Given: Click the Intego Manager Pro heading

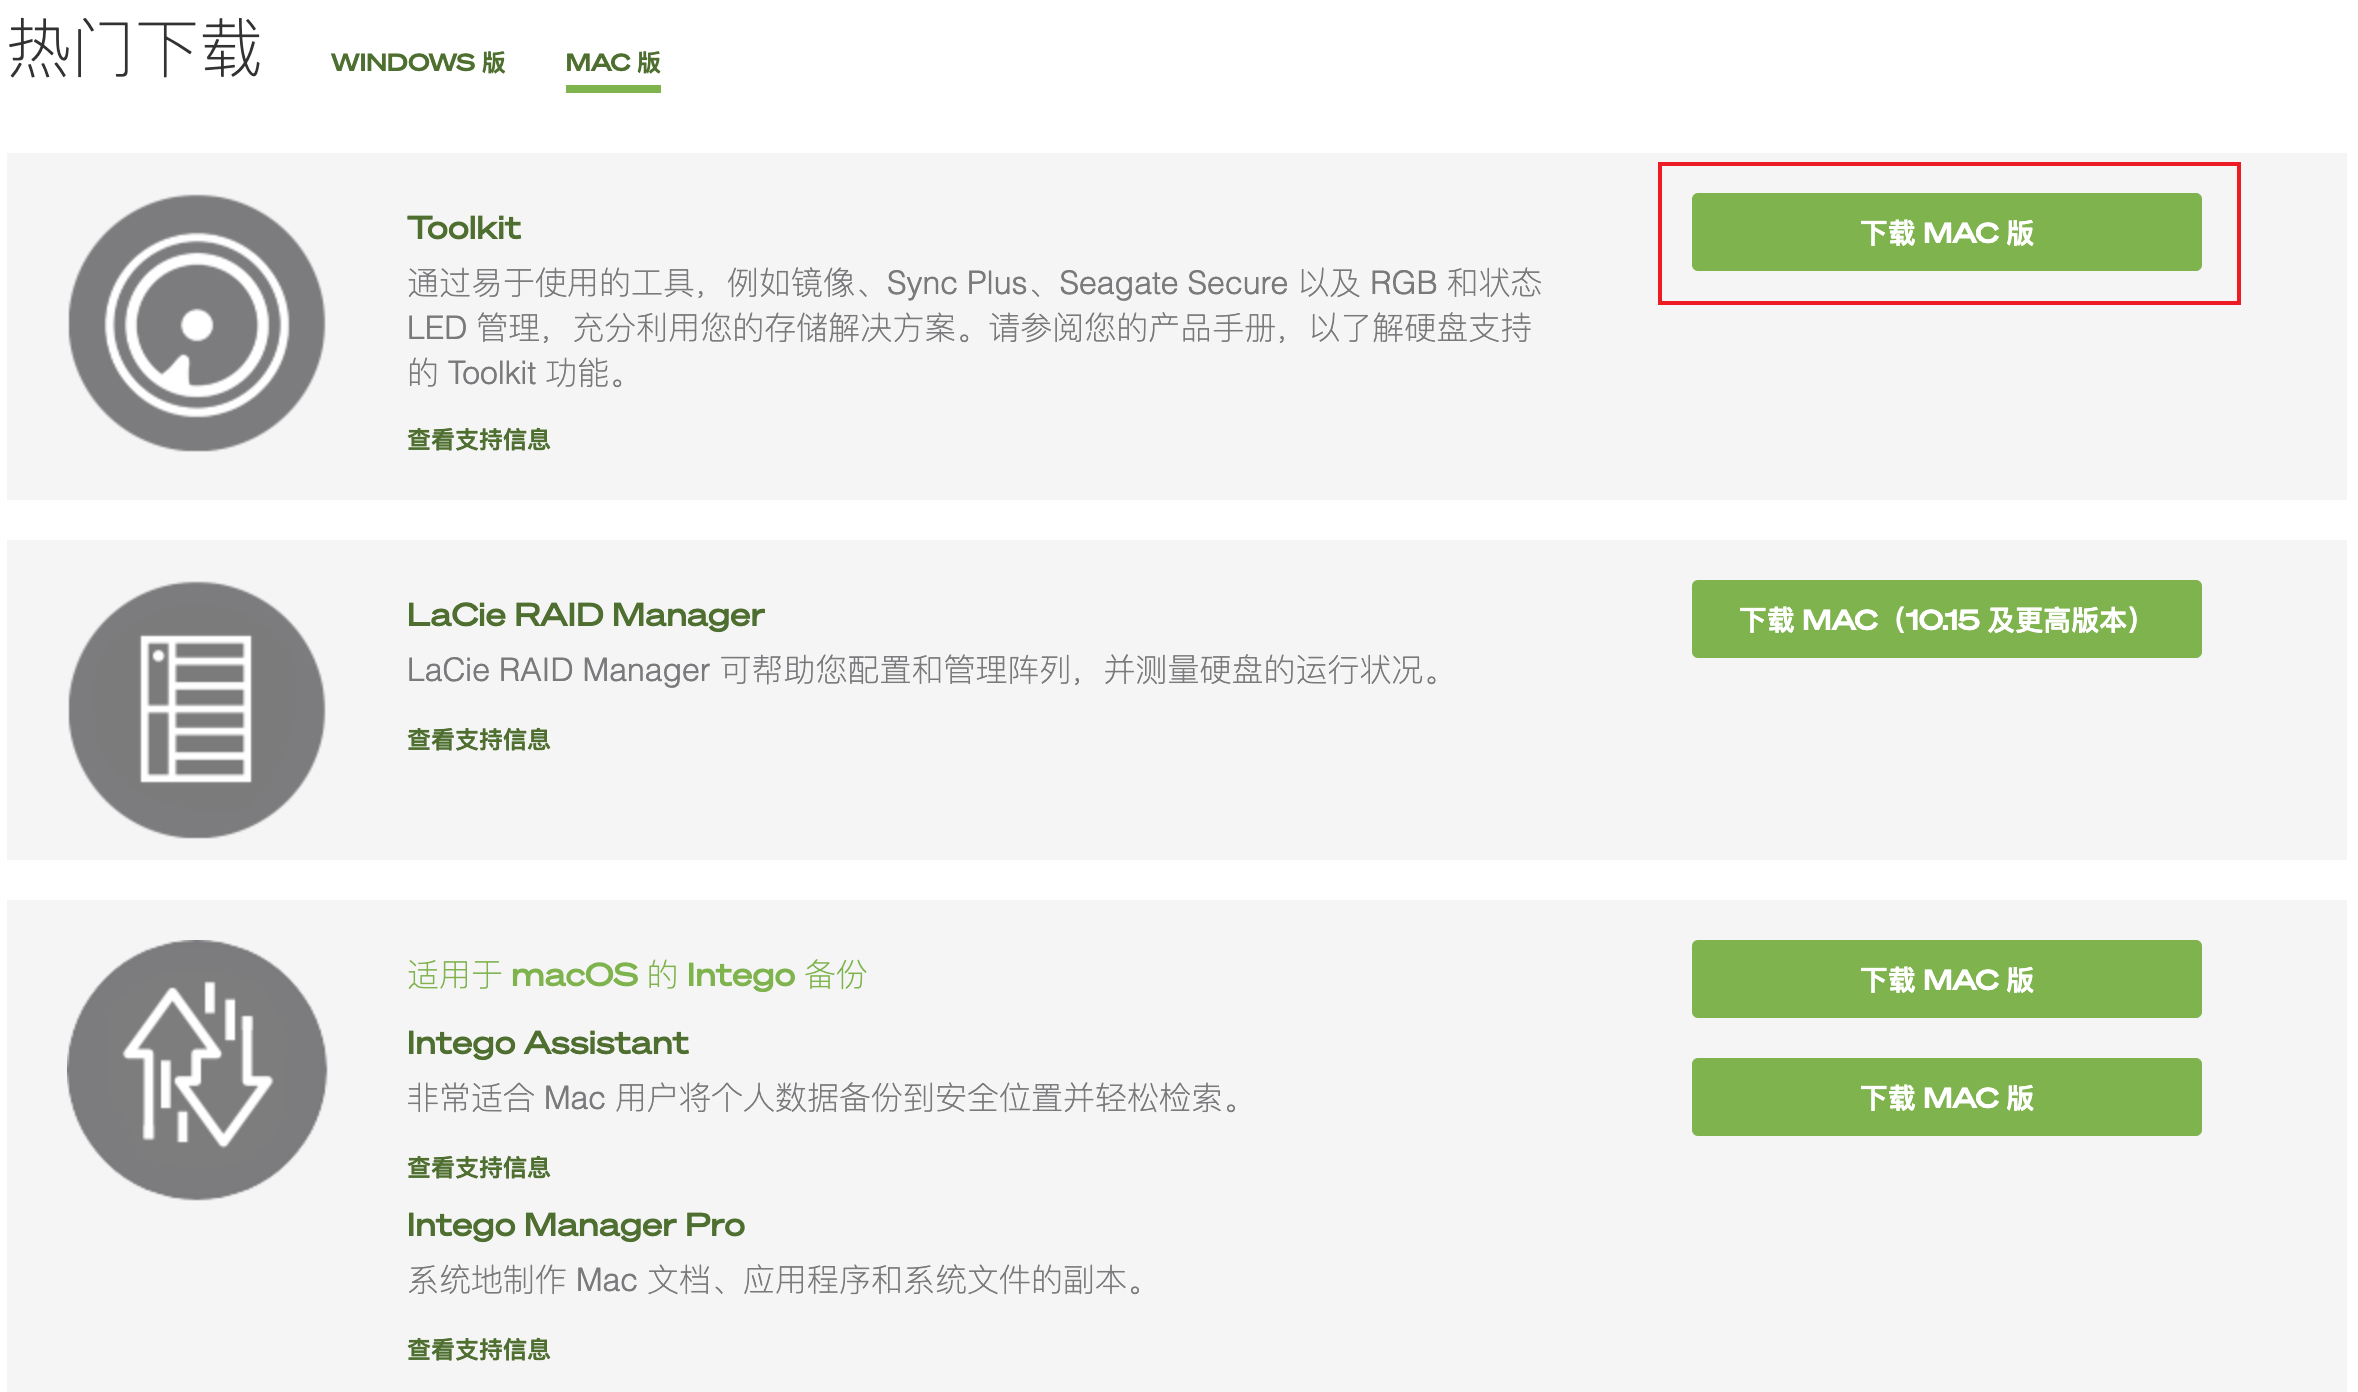Looking at the screenshot, I should pyautogui.click(x=575, y=1225).
